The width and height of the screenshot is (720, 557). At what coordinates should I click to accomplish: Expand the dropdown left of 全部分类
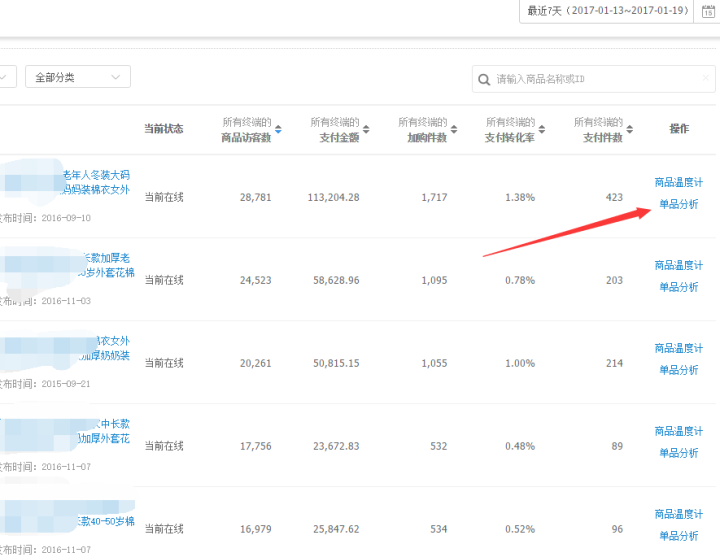point(6,77)
